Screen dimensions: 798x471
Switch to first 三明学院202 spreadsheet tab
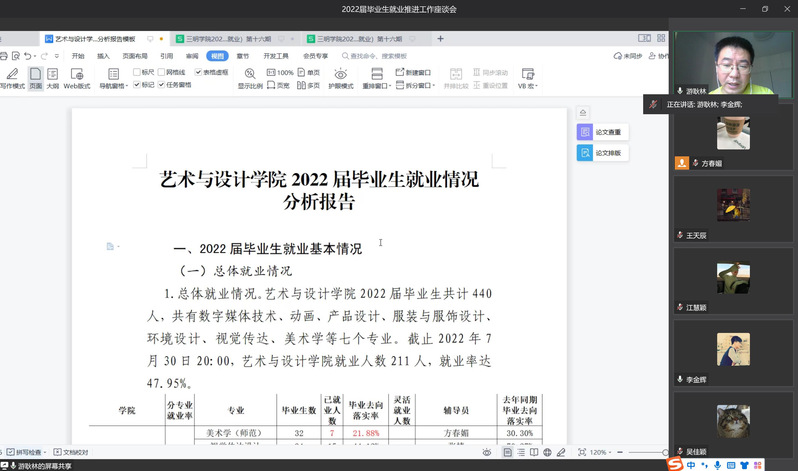(x=236, y=39)
